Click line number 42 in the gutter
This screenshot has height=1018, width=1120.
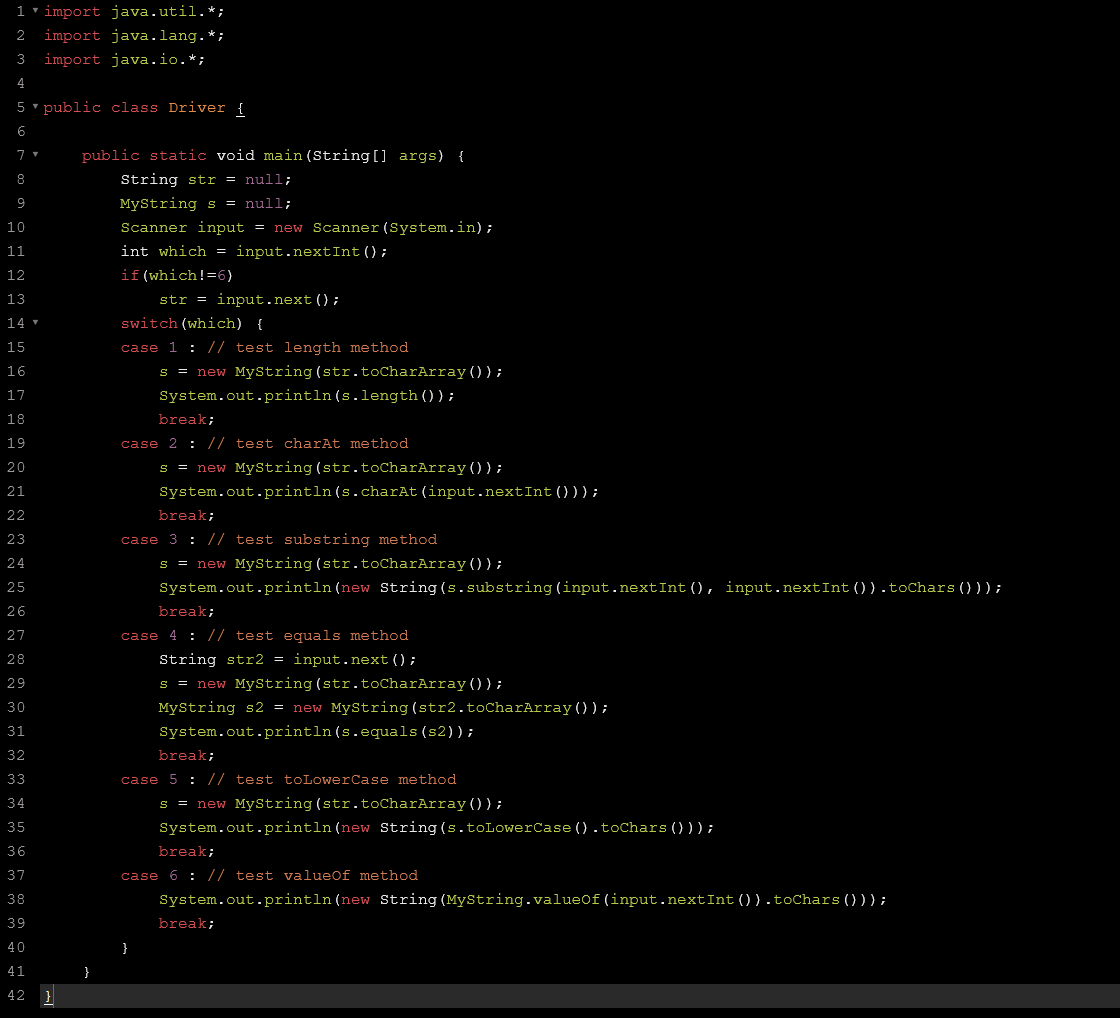pos(16,995)
